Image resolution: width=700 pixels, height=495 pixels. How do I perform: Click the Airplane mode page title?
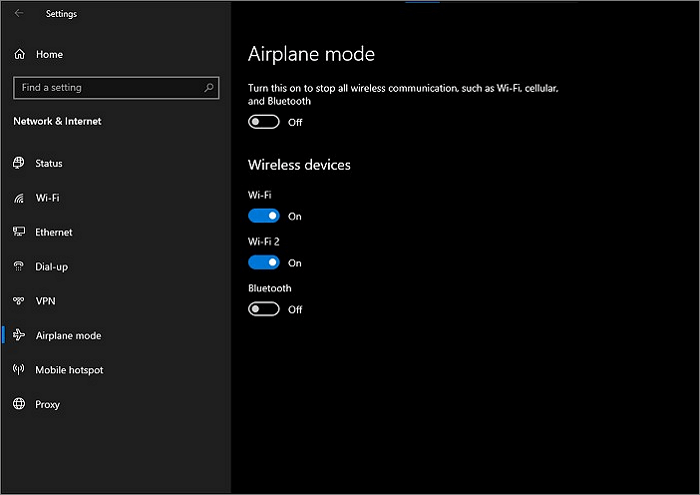[312, 54]
